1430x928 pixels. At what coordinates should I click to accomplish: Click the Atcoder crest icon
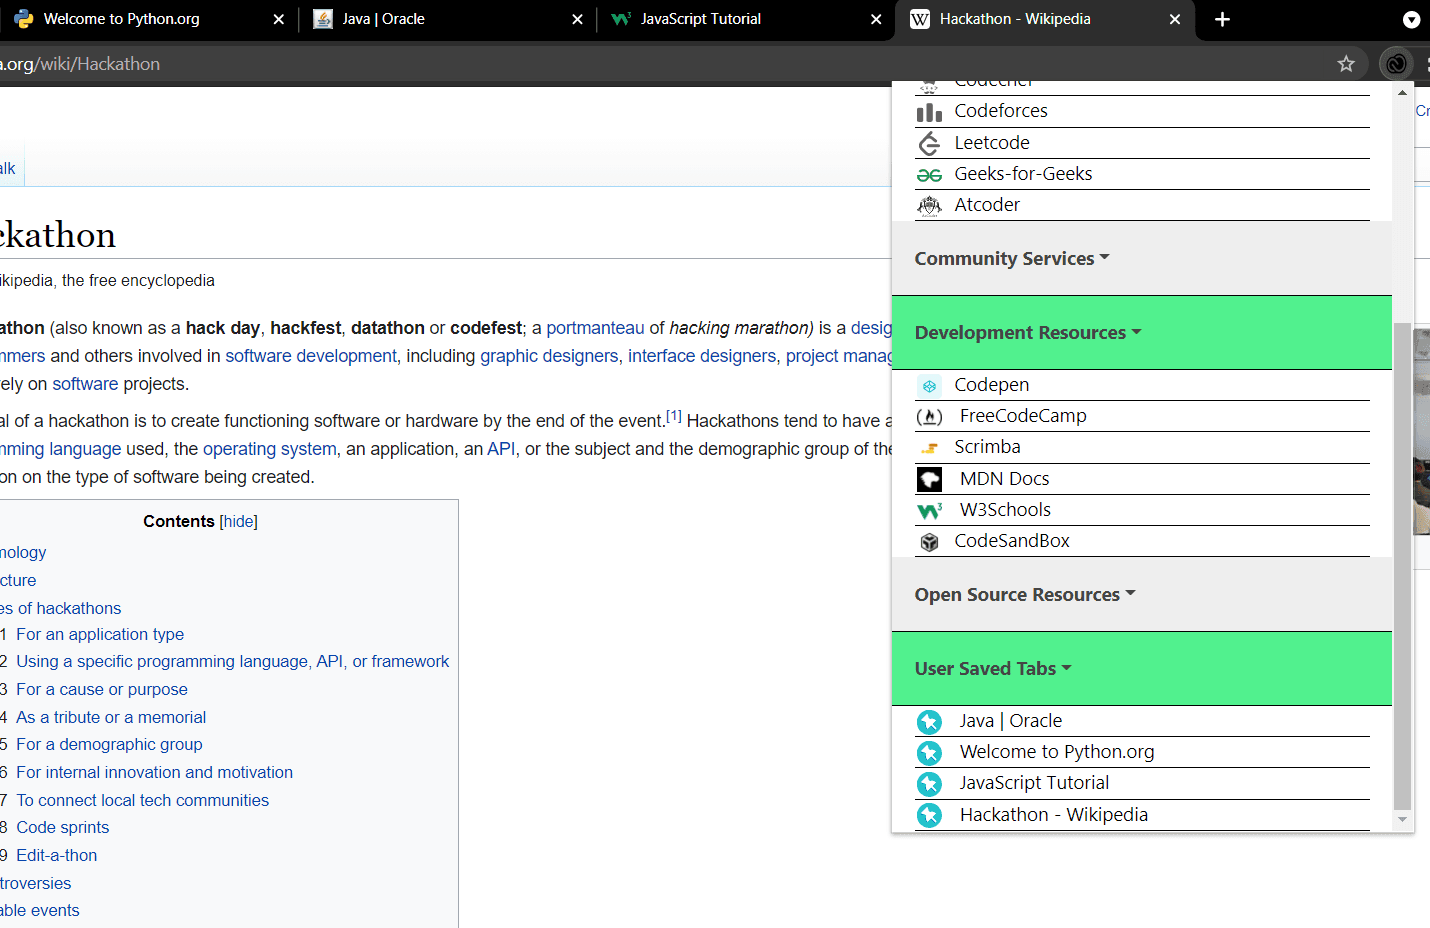pyautogui.click(x=929, y=206)
